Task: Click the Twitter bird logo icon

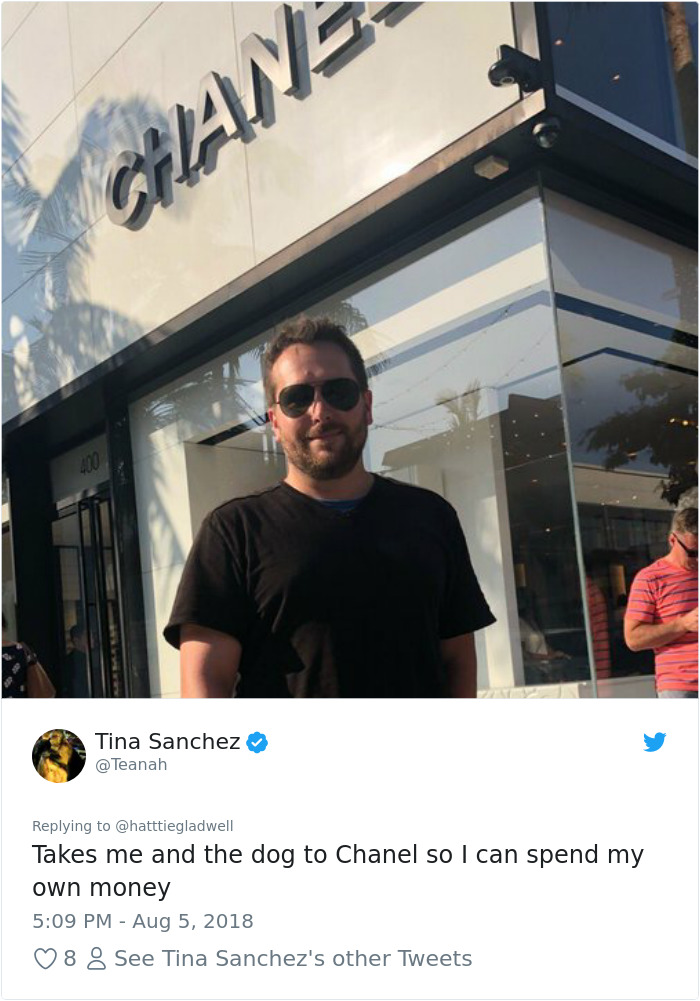Action: pos(654,742)
